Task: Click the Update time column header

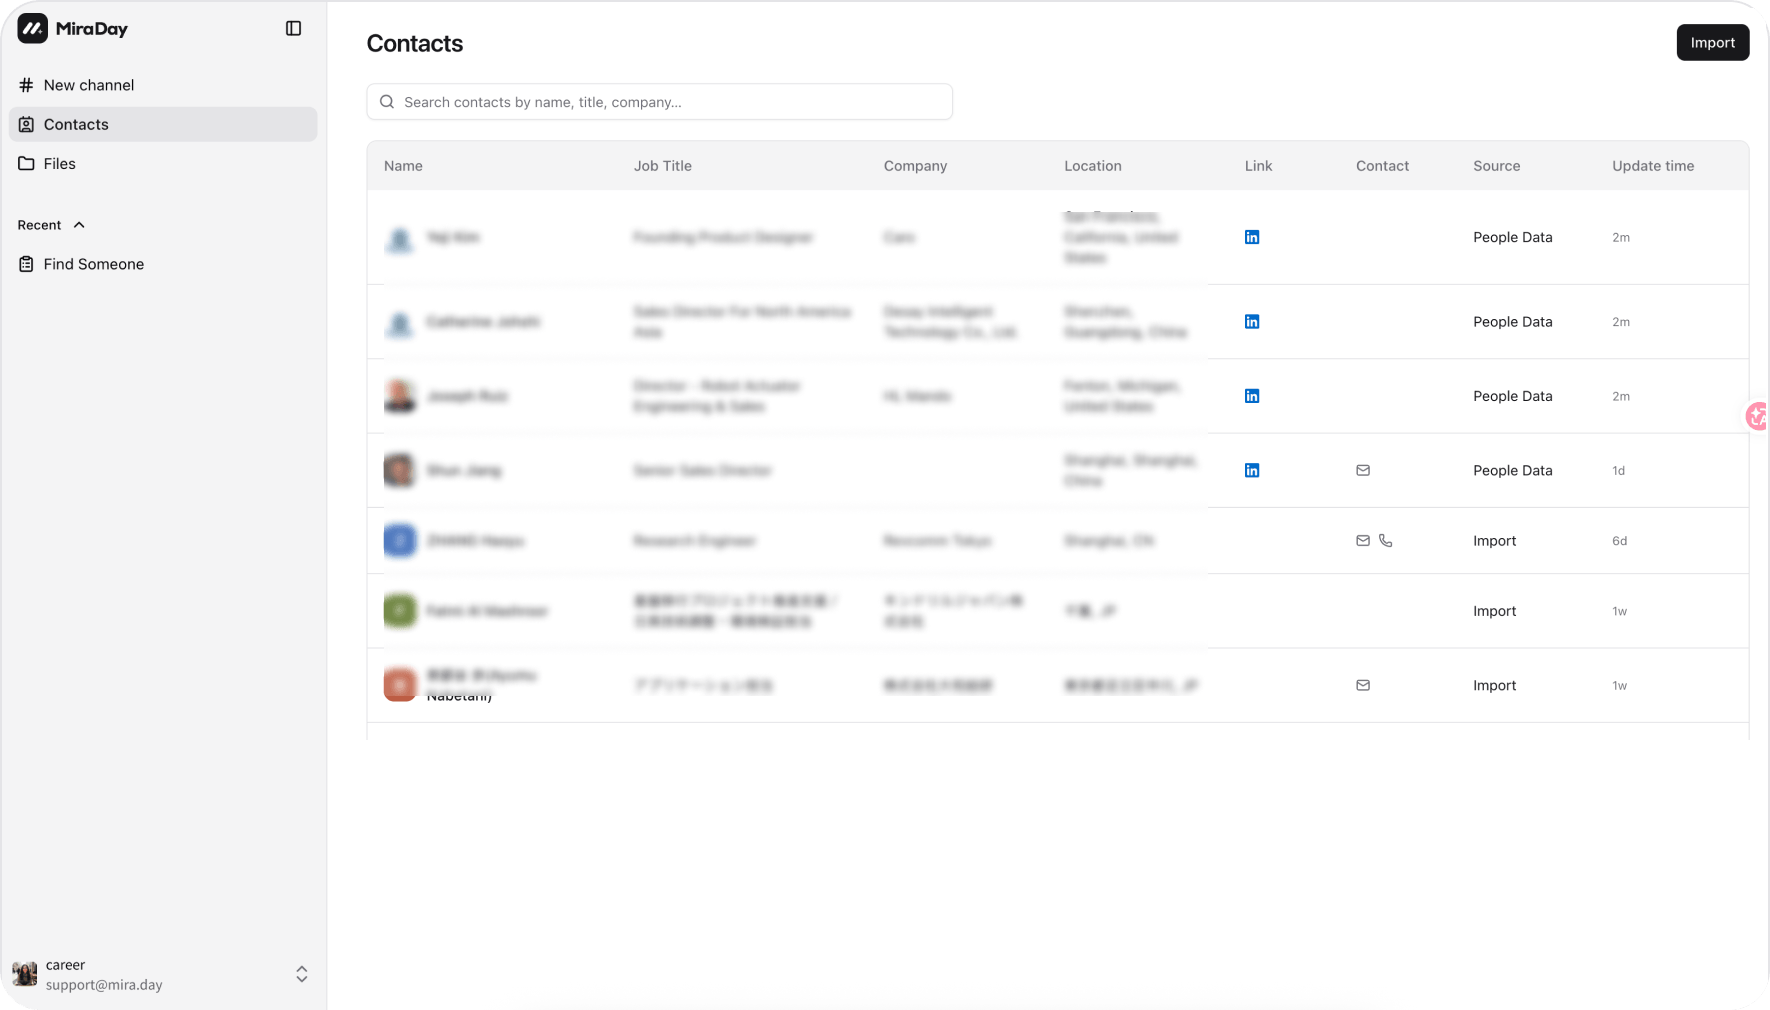Action: (x=1652, y=166)
